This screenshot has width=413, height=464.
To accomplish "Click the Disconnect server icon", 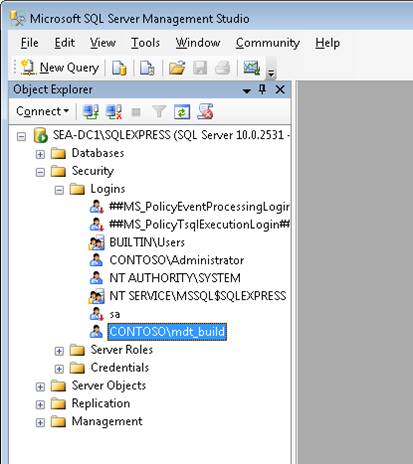I will click(114, 112).
